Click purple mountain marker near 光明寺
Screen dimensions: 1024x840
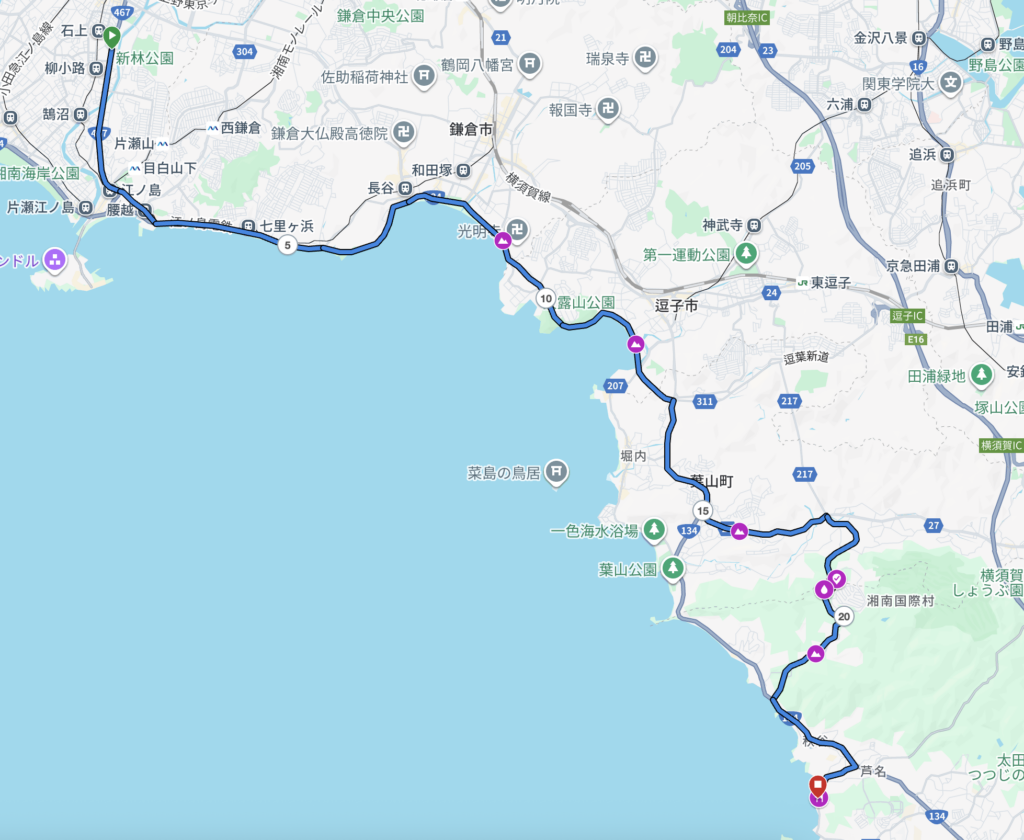pyautogui.click(x=502, y=241)
